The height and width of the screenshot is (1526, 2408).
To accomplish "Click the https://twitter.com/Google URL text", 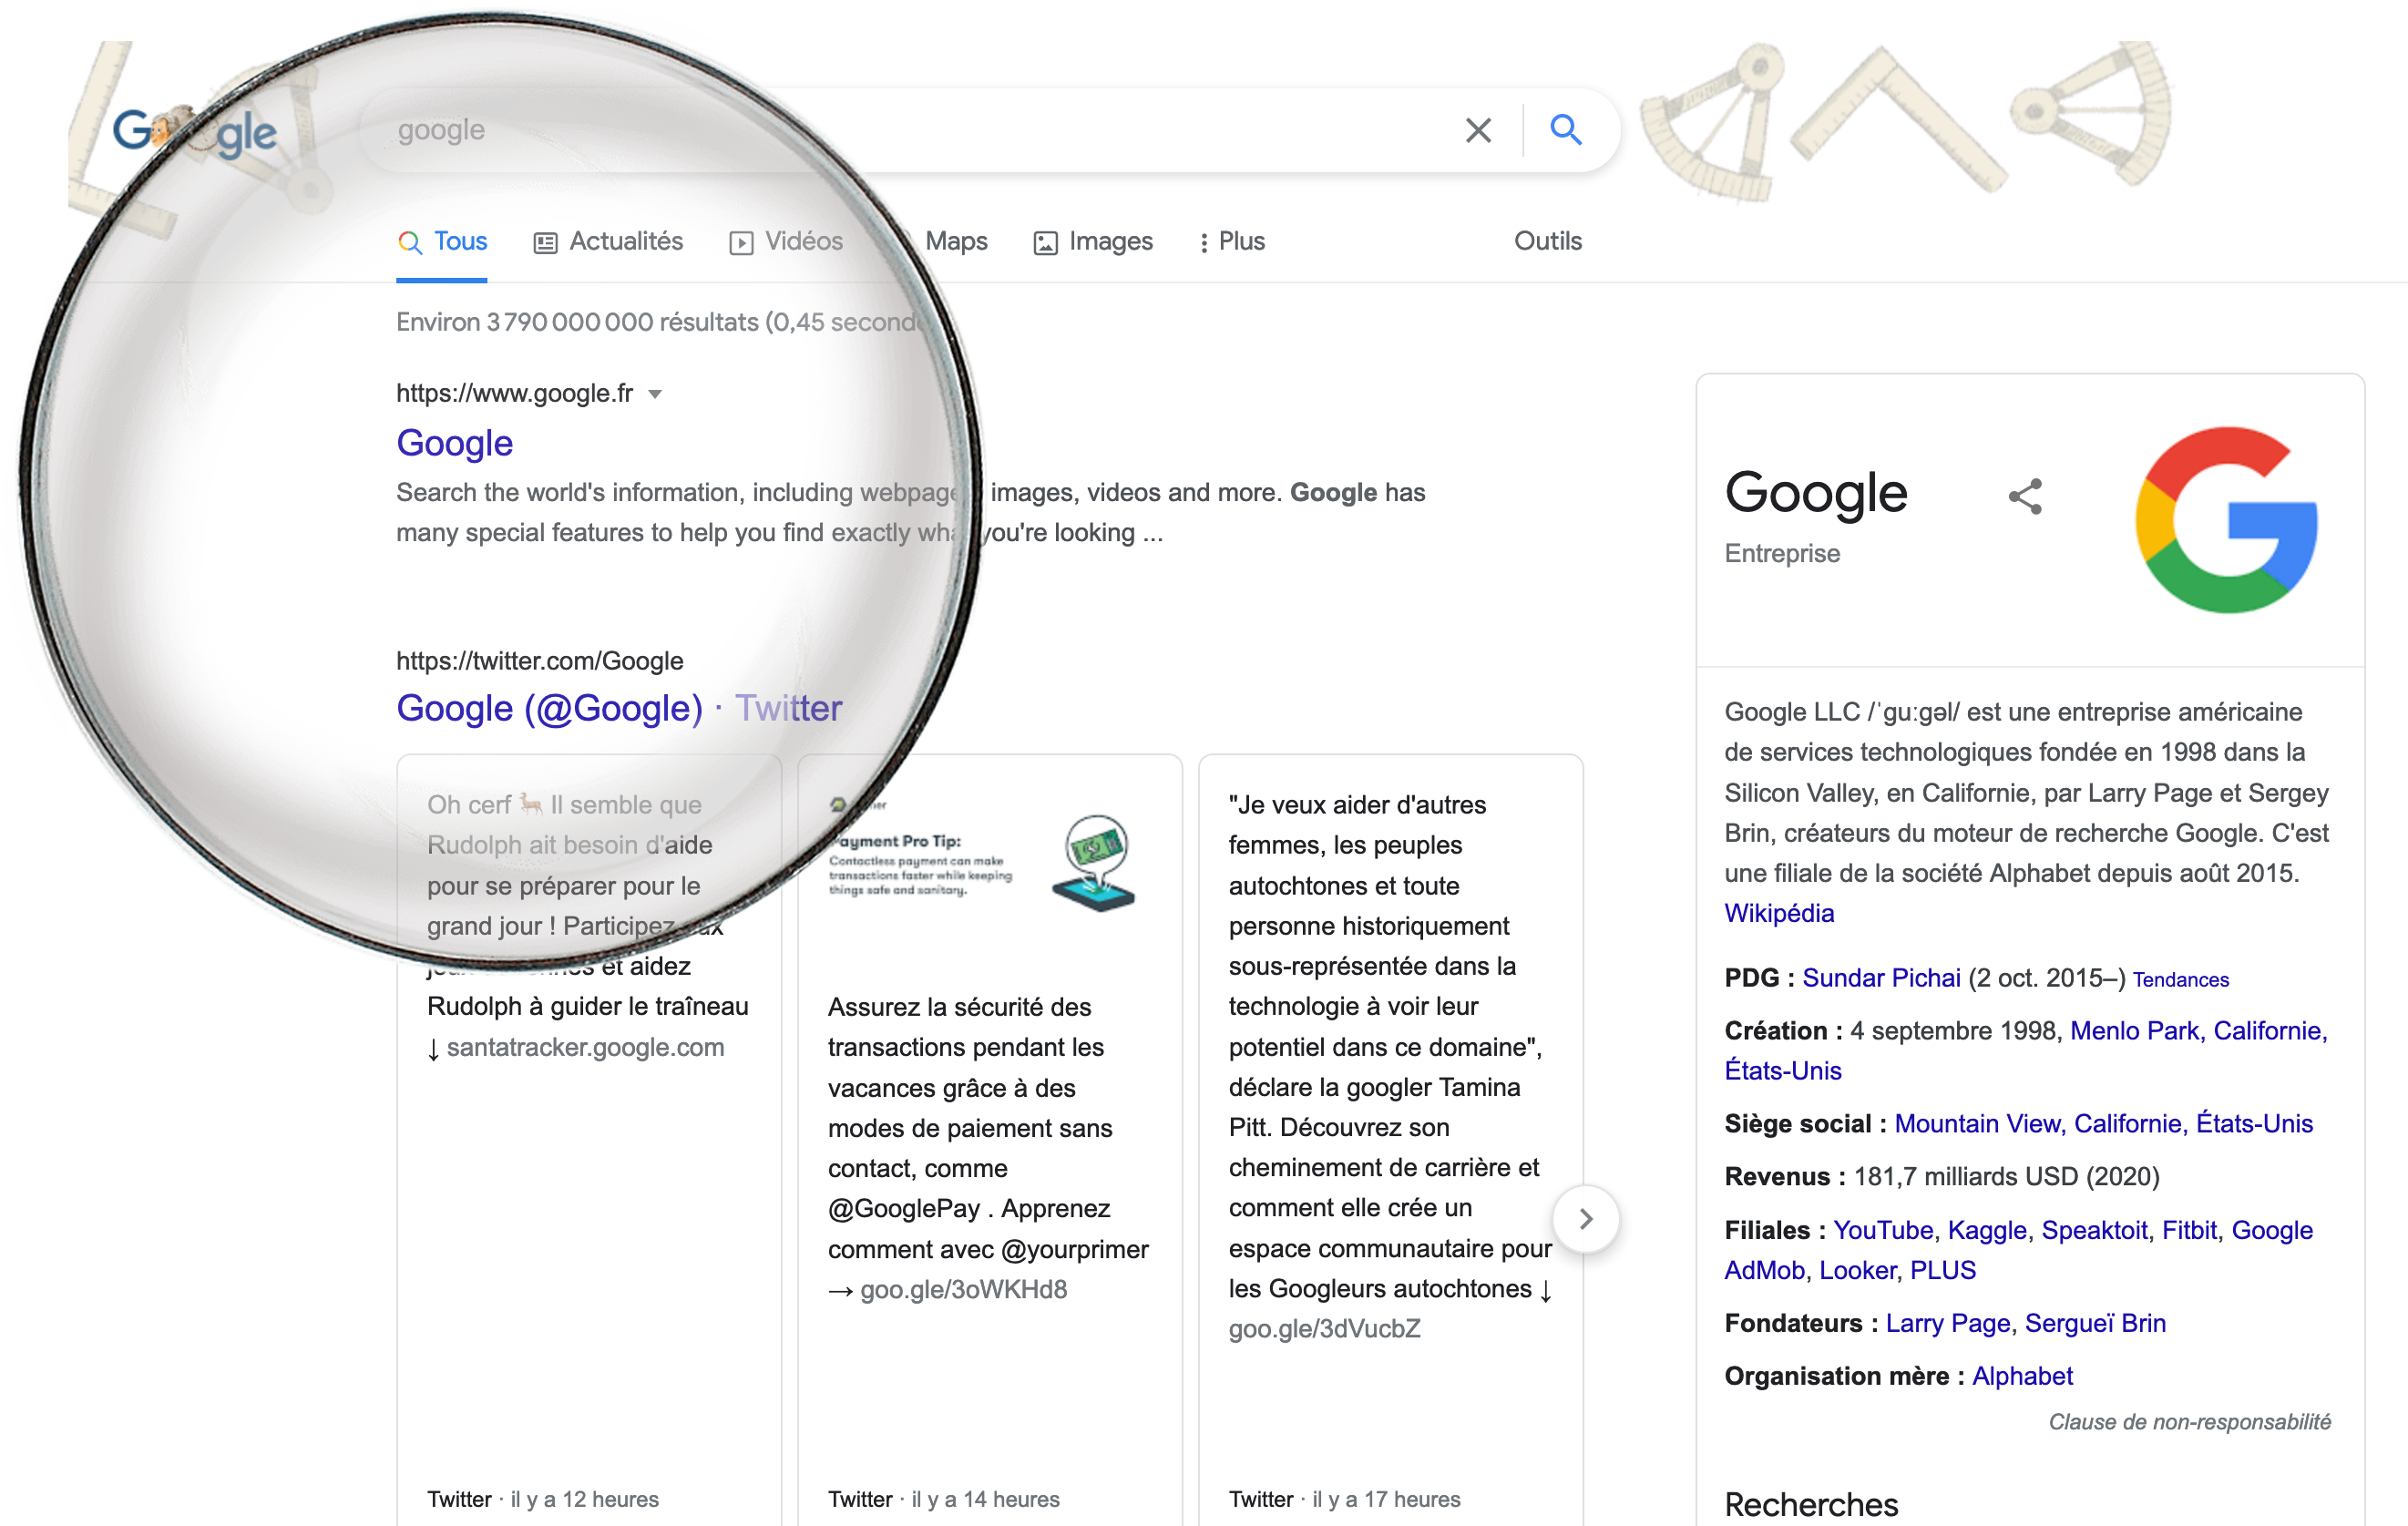I will tap(540, 661).
